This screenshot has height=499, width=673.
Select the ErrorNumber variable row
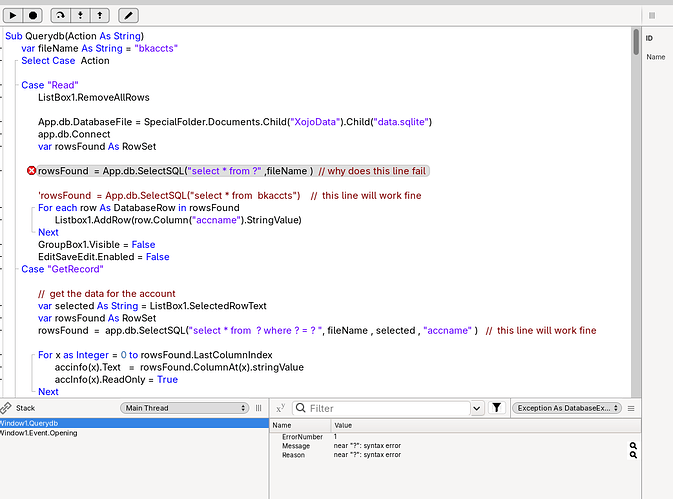click(x=455, y=436)
